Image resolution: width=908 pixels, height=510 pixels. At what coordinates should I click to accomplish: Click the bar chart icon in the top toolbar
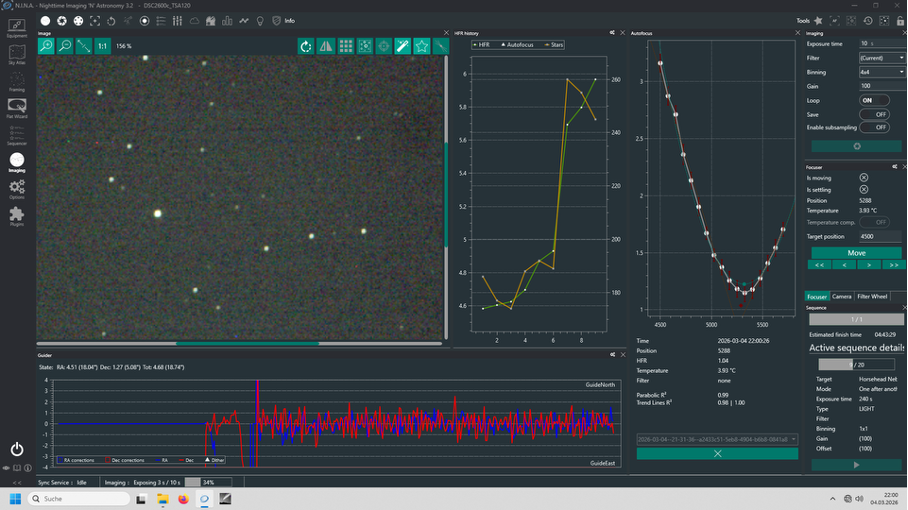(x=227, y=21)
